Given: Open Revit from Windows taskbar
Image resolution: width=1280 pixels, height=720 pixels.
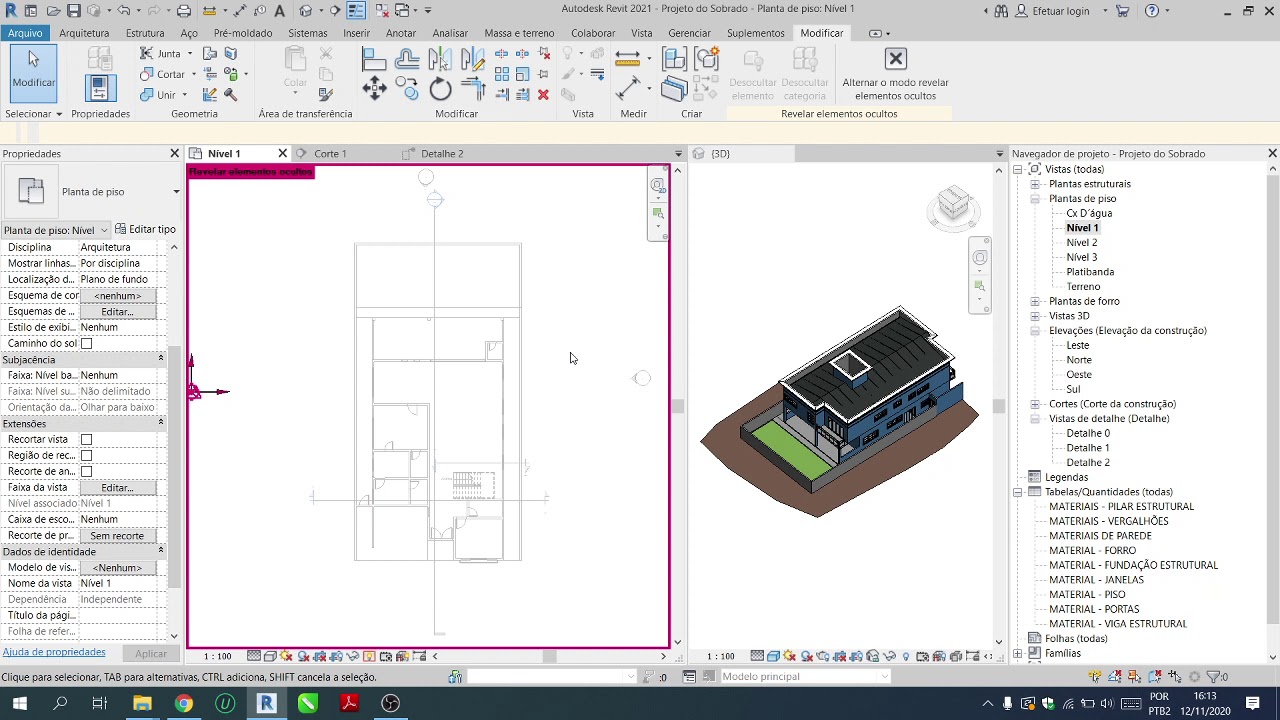Looking at the screenshot, I should click(266, 703).
